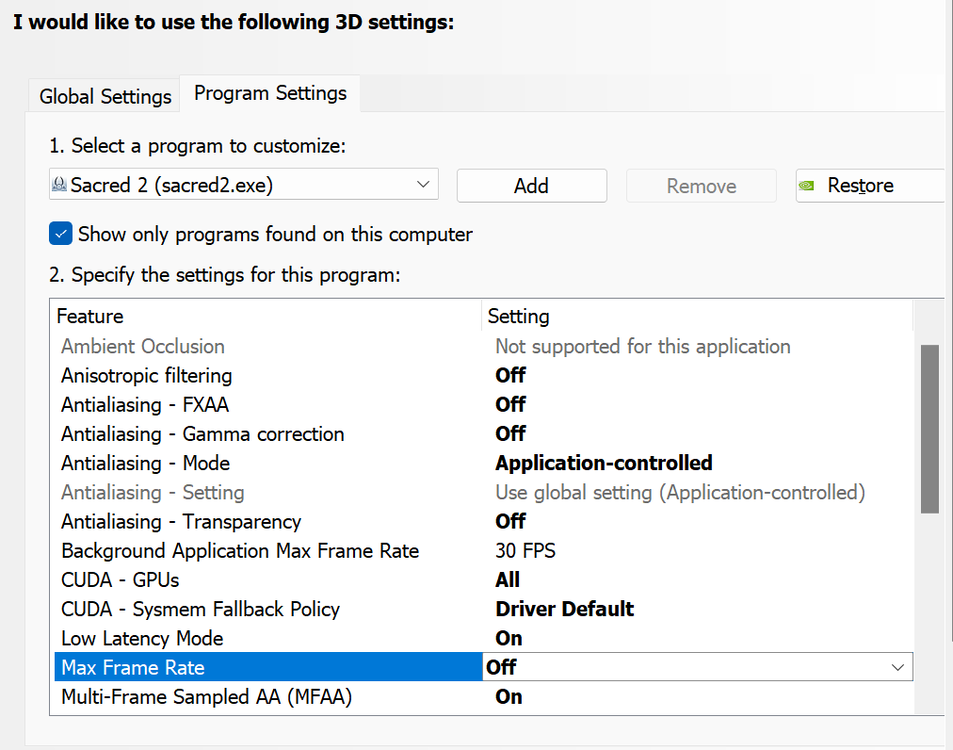This screenshot has width=953, height=750.
Task: Click Off value for Antialiasing Transparency
Action: (x=511, y=521)
